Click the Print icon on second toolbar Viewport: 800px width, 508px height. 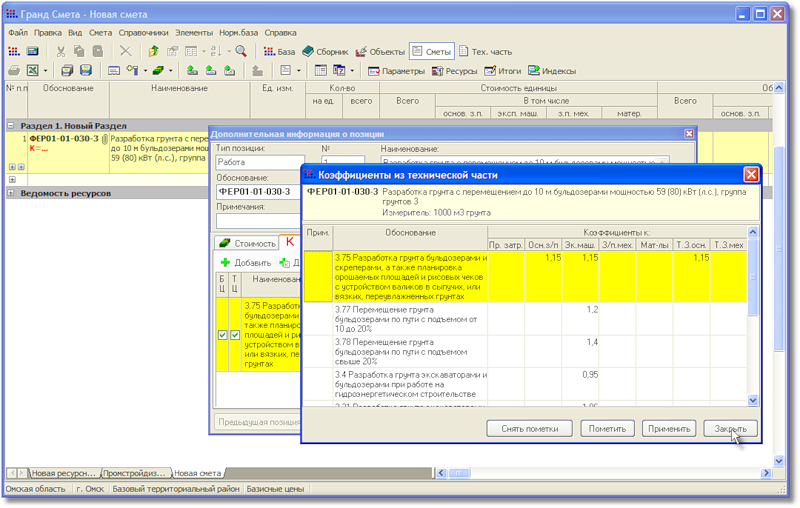[x=14, y=71]
